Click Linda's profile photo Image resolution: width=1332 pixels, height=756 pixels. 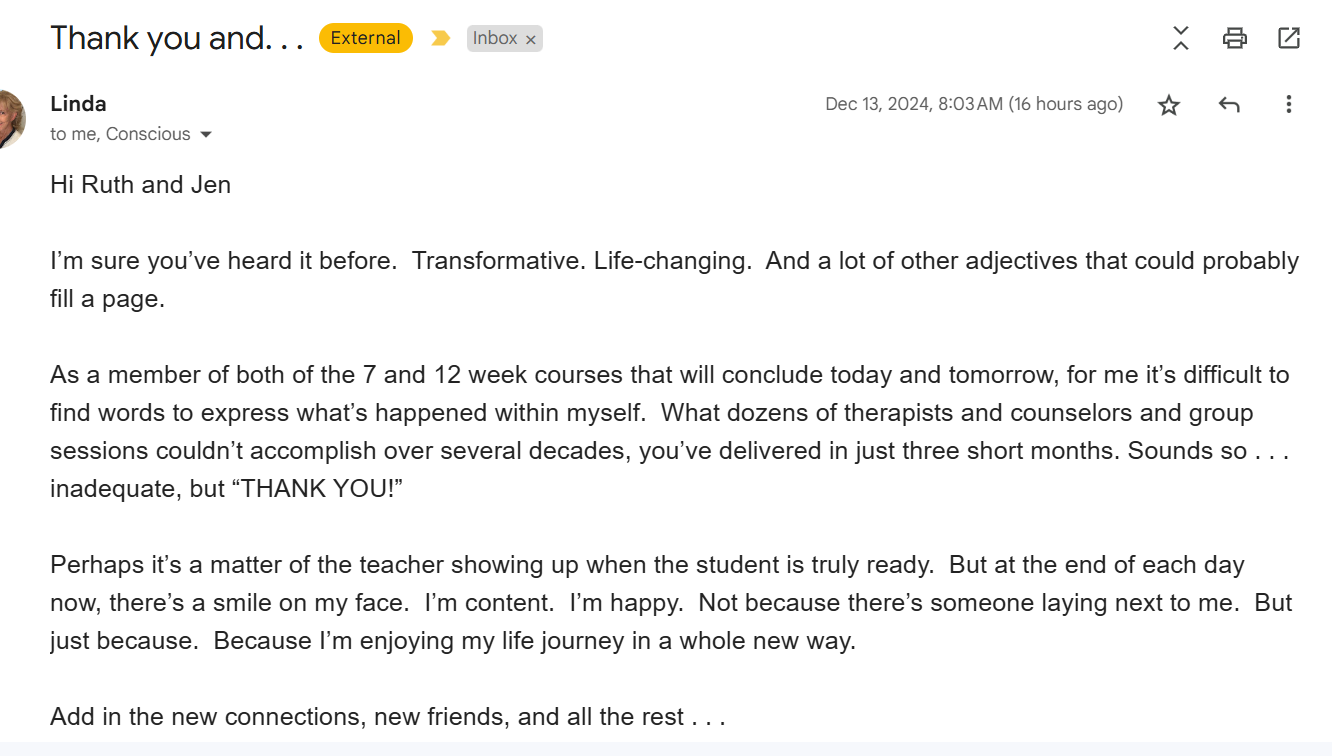click(10, 118)
